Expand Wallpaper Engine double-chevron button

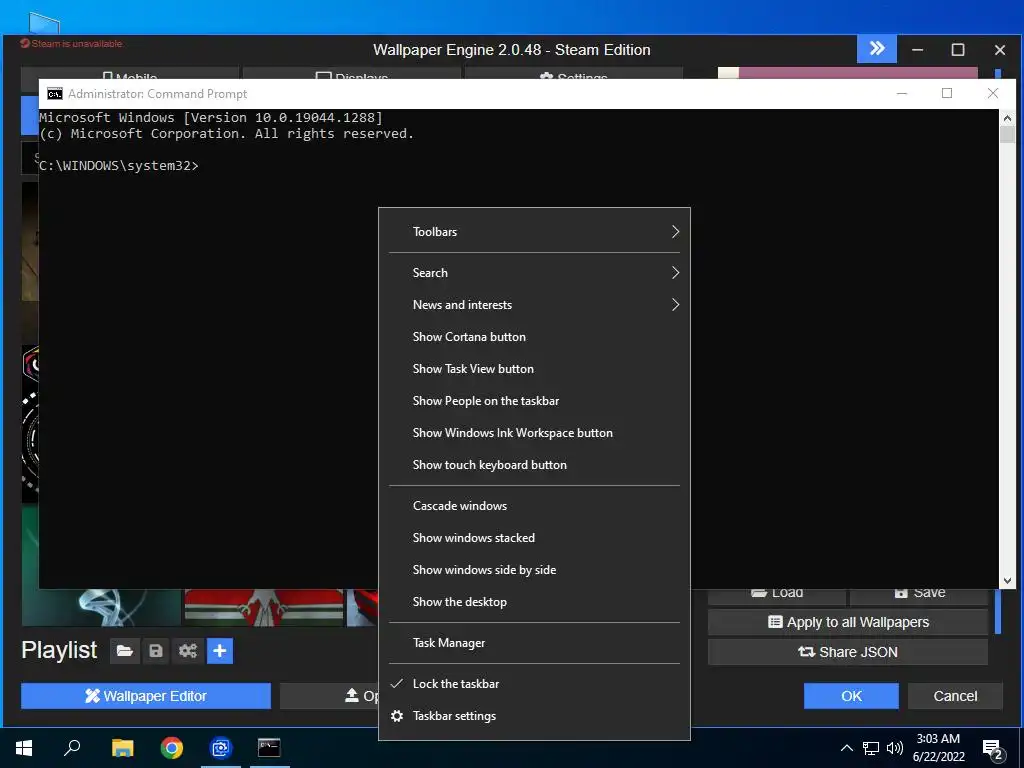[x=876, y=49]
